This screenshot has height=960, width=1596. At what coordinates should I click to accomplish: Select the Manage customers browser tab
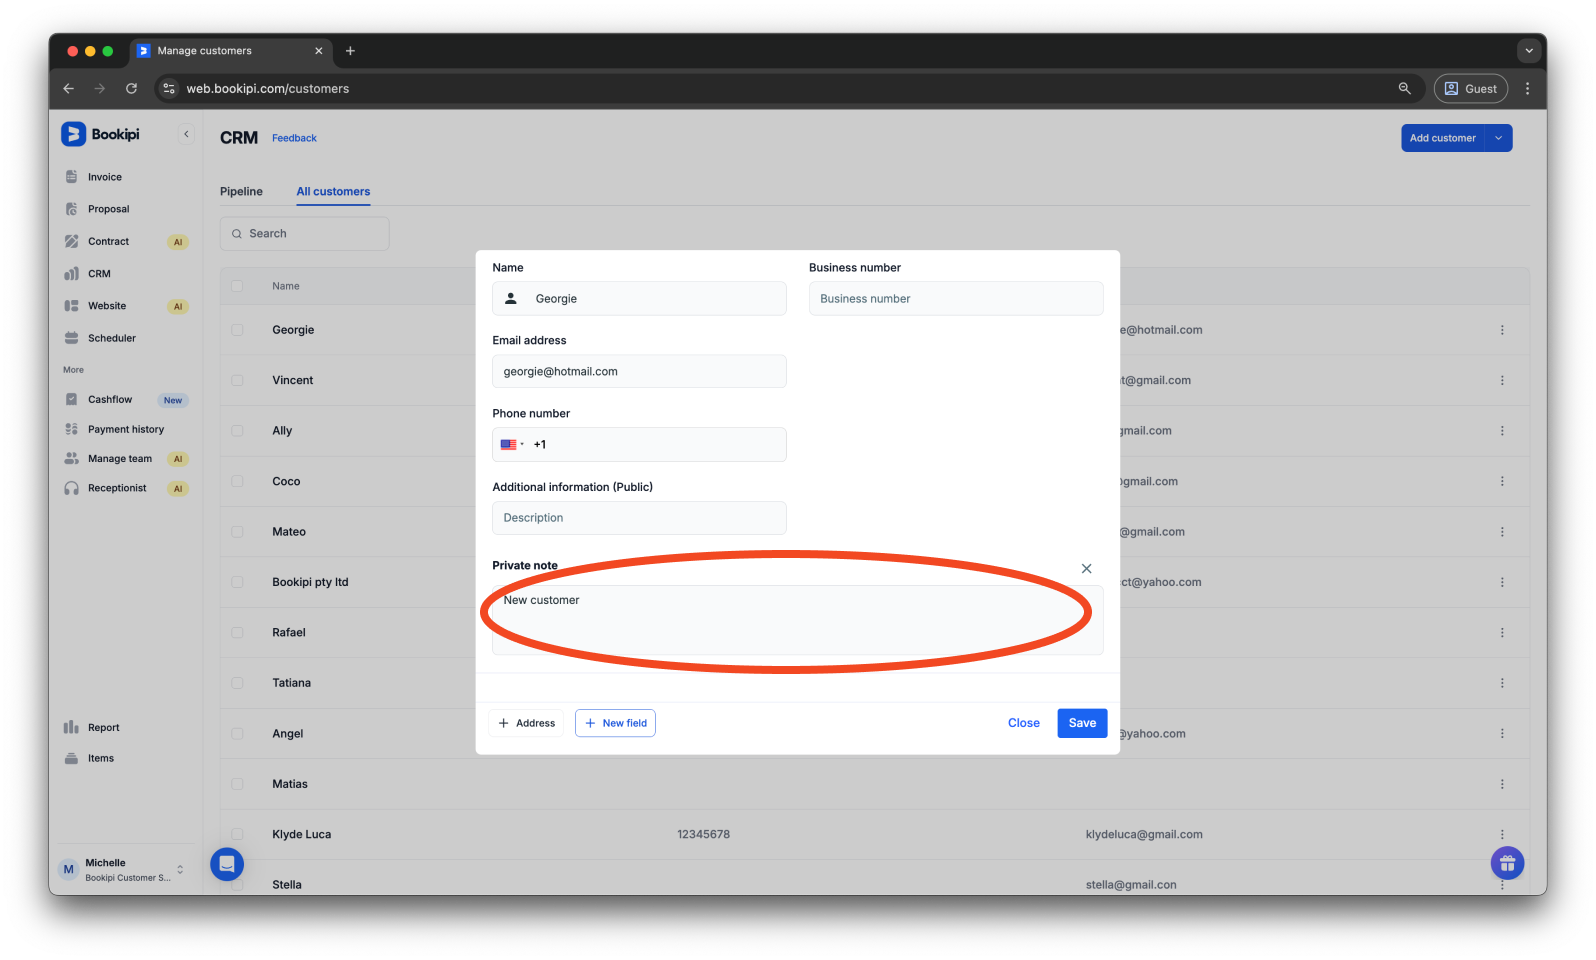click(x=230, y=51)
